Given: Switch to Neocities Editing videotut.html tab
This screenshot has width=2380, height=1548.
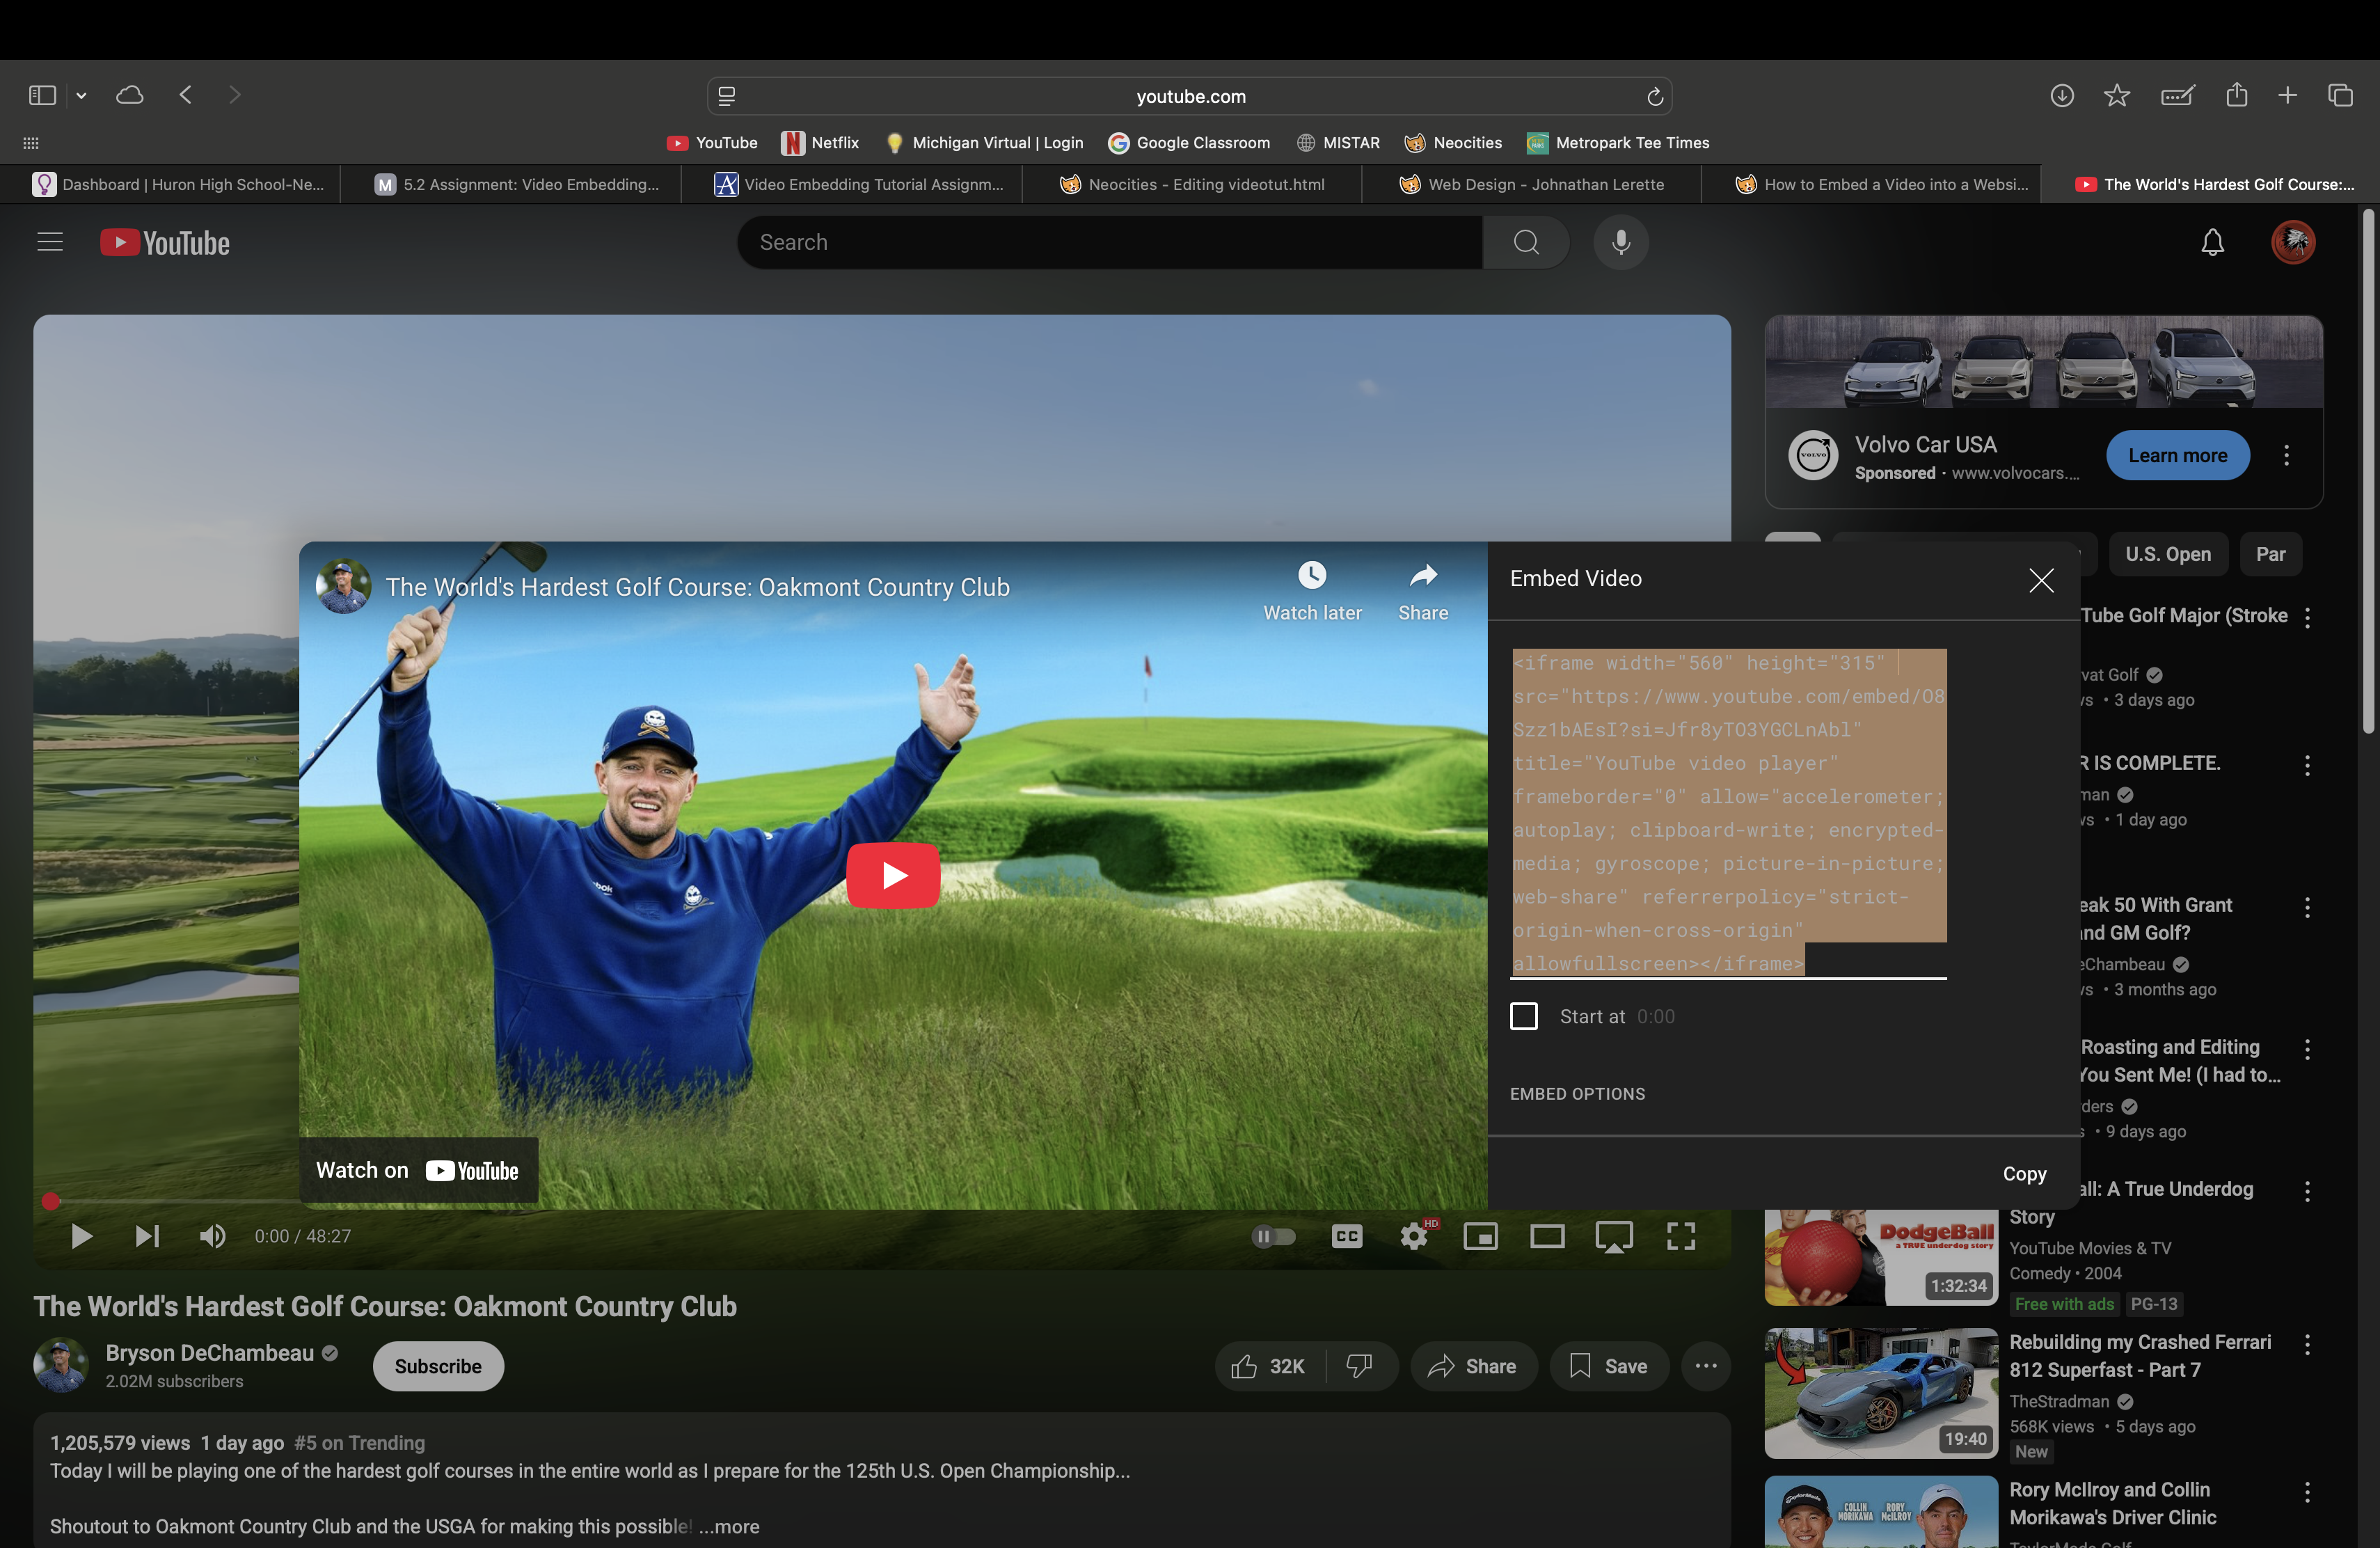Looking at the screenshot, I should [1192, 184].
